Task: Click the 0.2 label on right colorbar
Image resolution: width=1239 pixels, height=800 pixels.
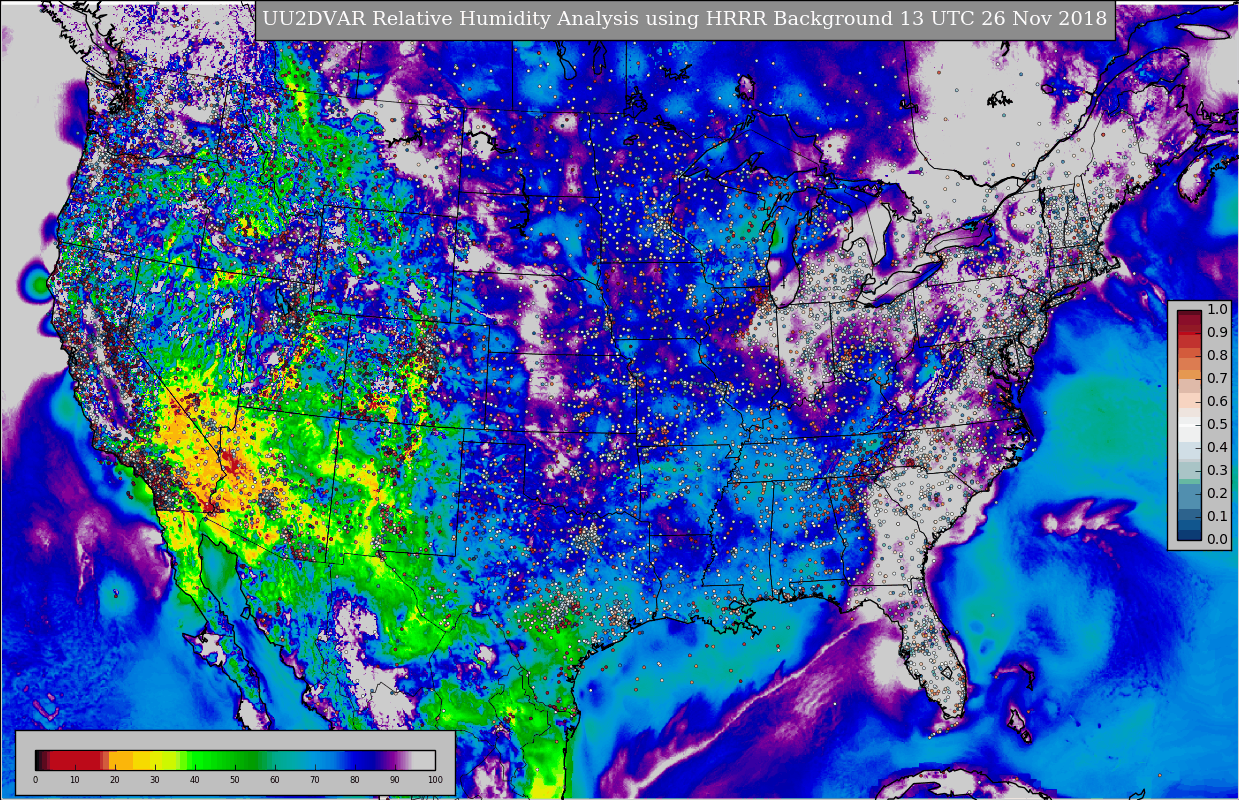Action: point(1217,493)
